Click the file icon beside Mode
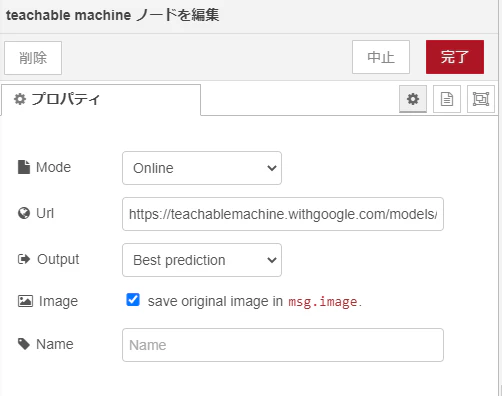Image resolution: width=502 pixels, height=396 pixels. (x=24, y=167)
